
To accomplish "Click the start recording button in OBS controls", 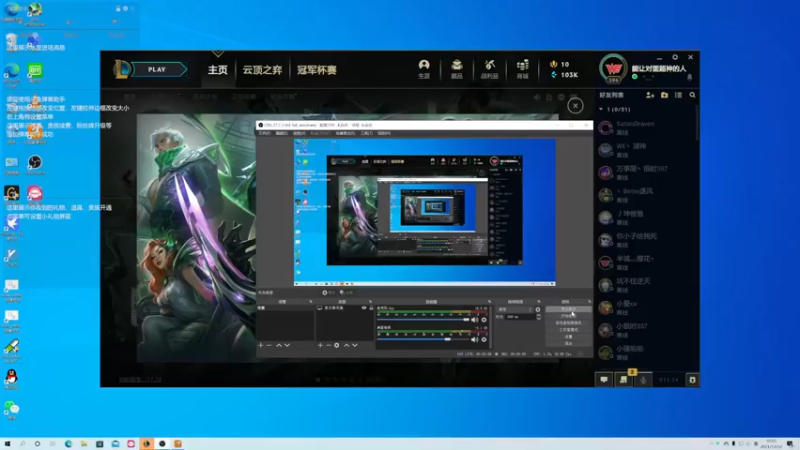I will pos(568,316).
